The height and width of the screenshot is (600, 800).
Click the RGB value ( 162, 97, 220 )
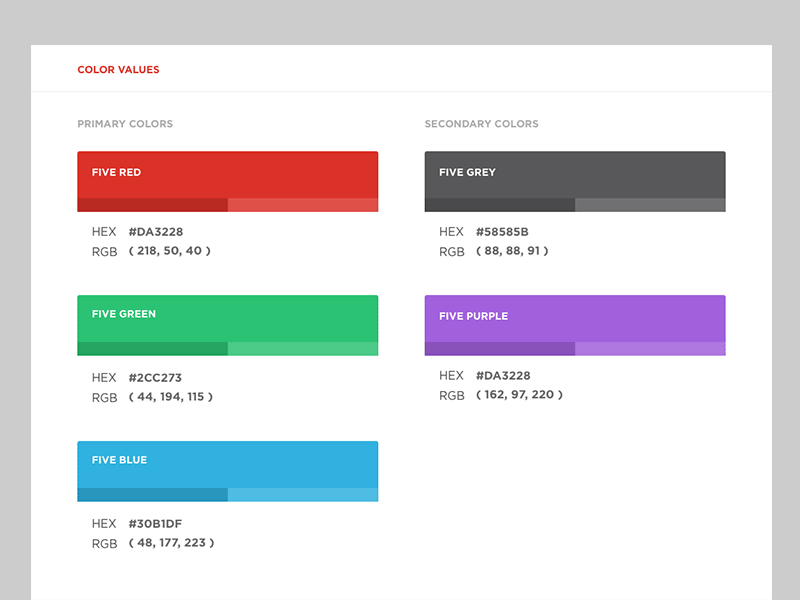pyautogui.click(x=519, y=394)
